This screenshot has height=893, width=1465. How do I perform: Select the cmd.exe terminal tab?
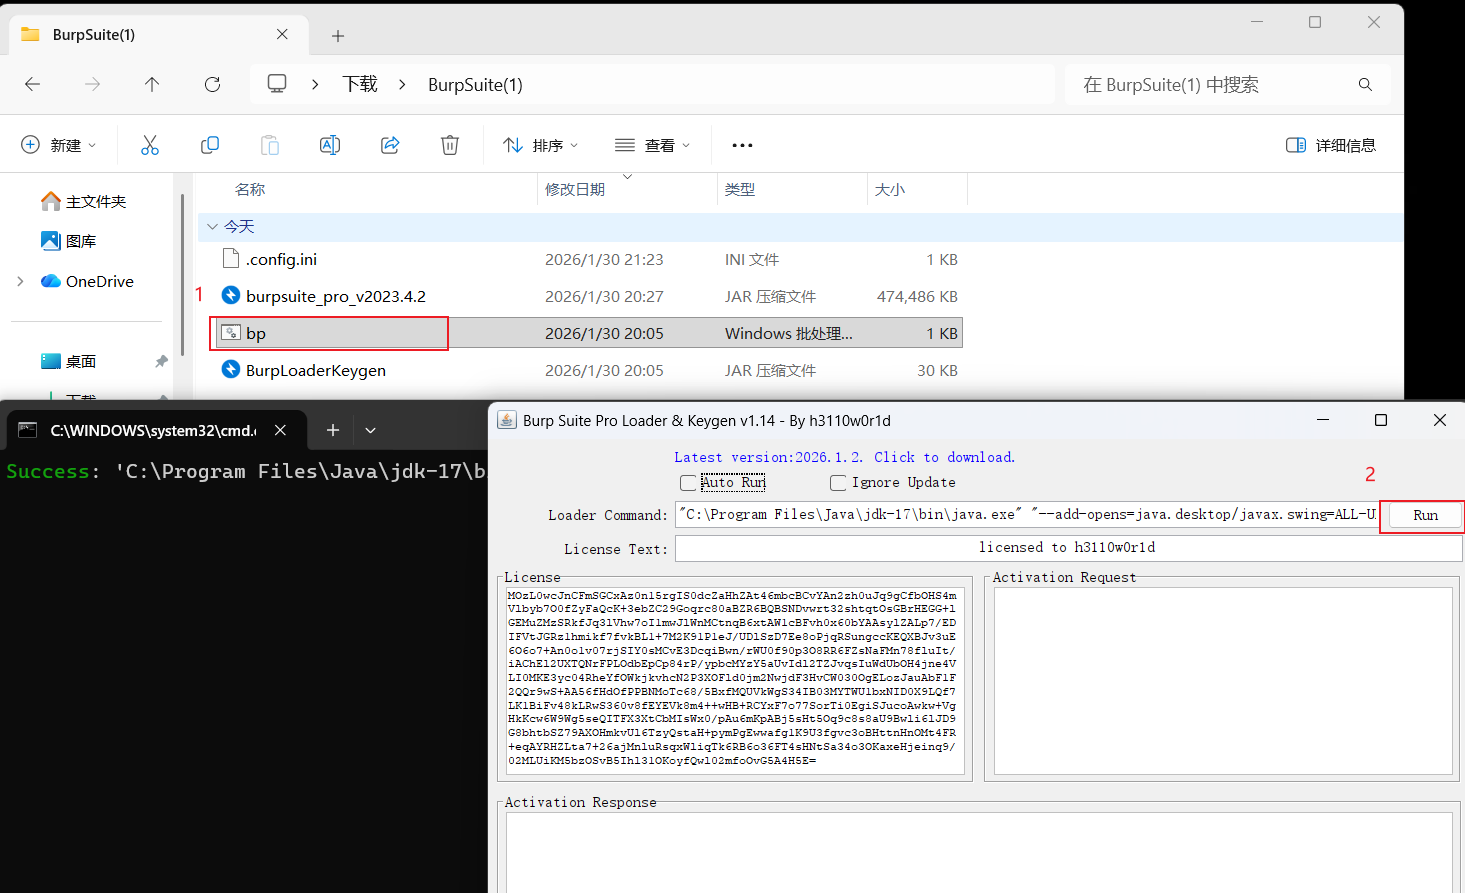pyautogui.click(x=155, y=430)
